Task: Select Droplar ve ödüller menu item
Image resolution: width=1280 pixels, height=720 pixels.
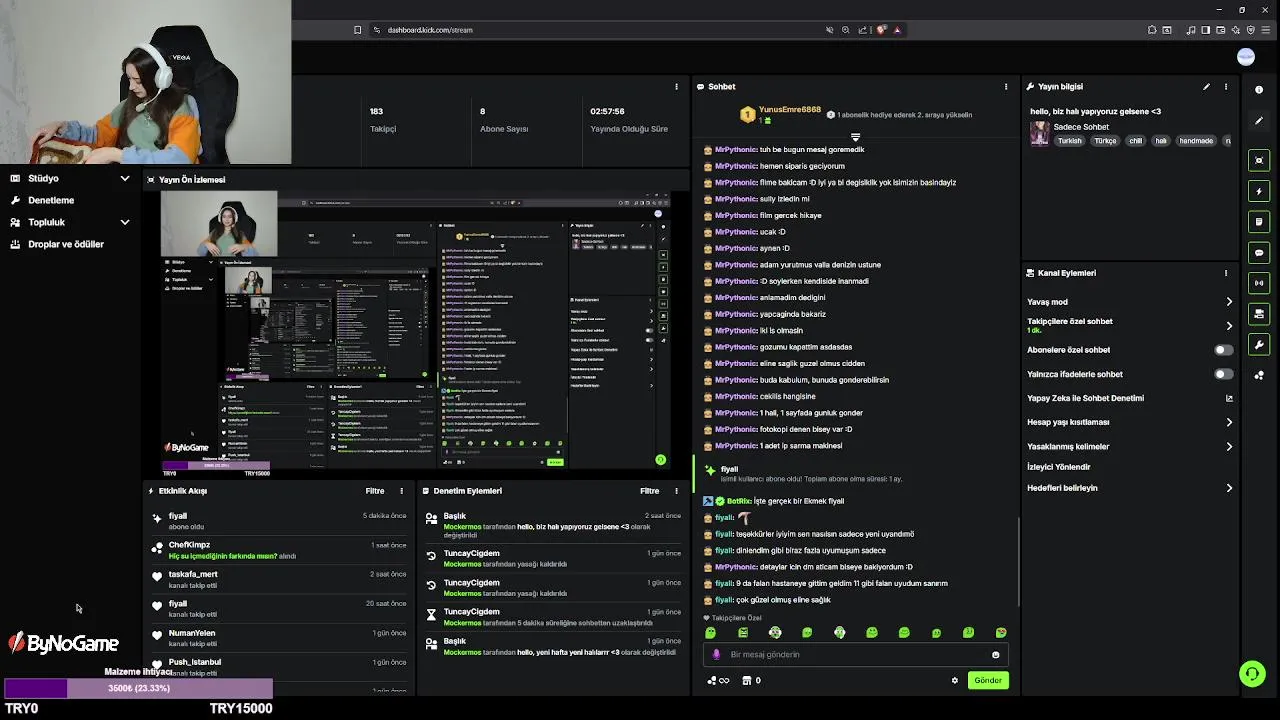Action: (66, 245)
